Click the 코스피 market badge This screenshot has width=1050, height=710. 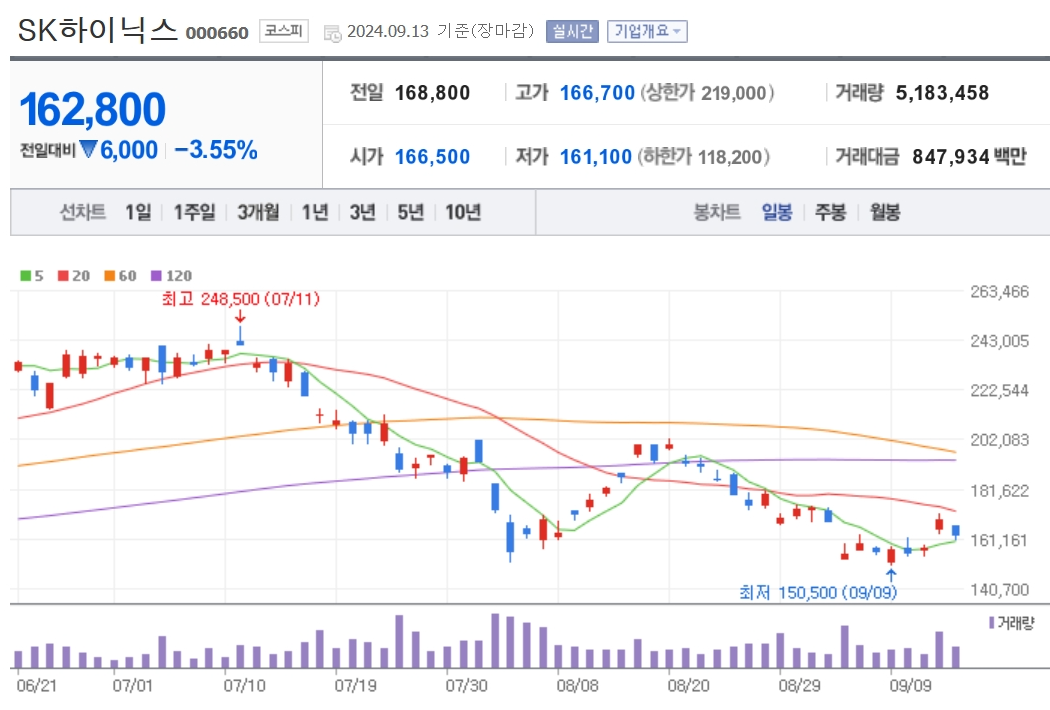pos(284,31)
